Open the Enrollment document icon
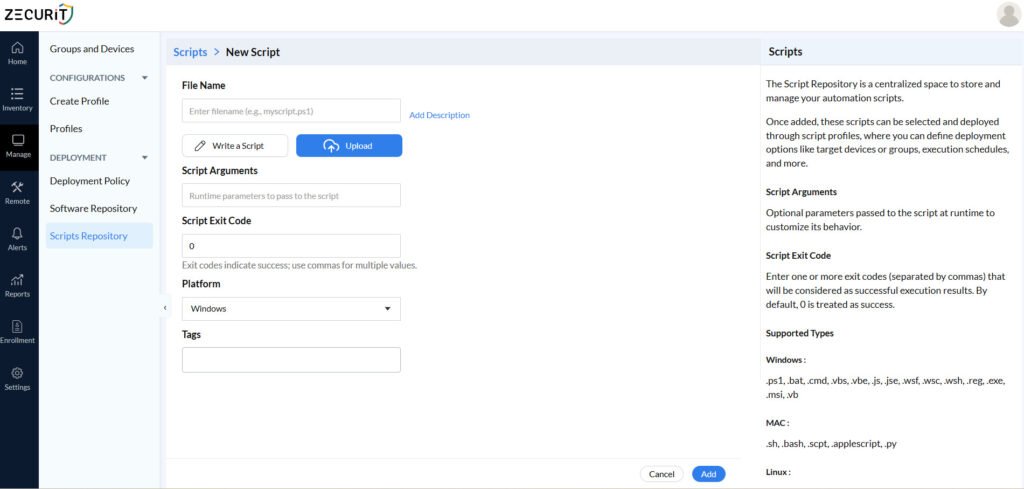Viewport: 1024px width, 489px height. click(x=18, y=326)
